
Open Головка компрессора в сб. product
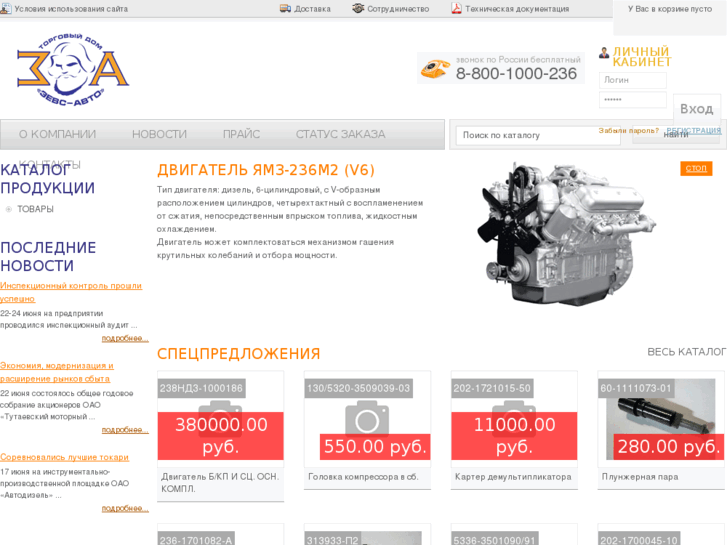click(x=363, y=477)
